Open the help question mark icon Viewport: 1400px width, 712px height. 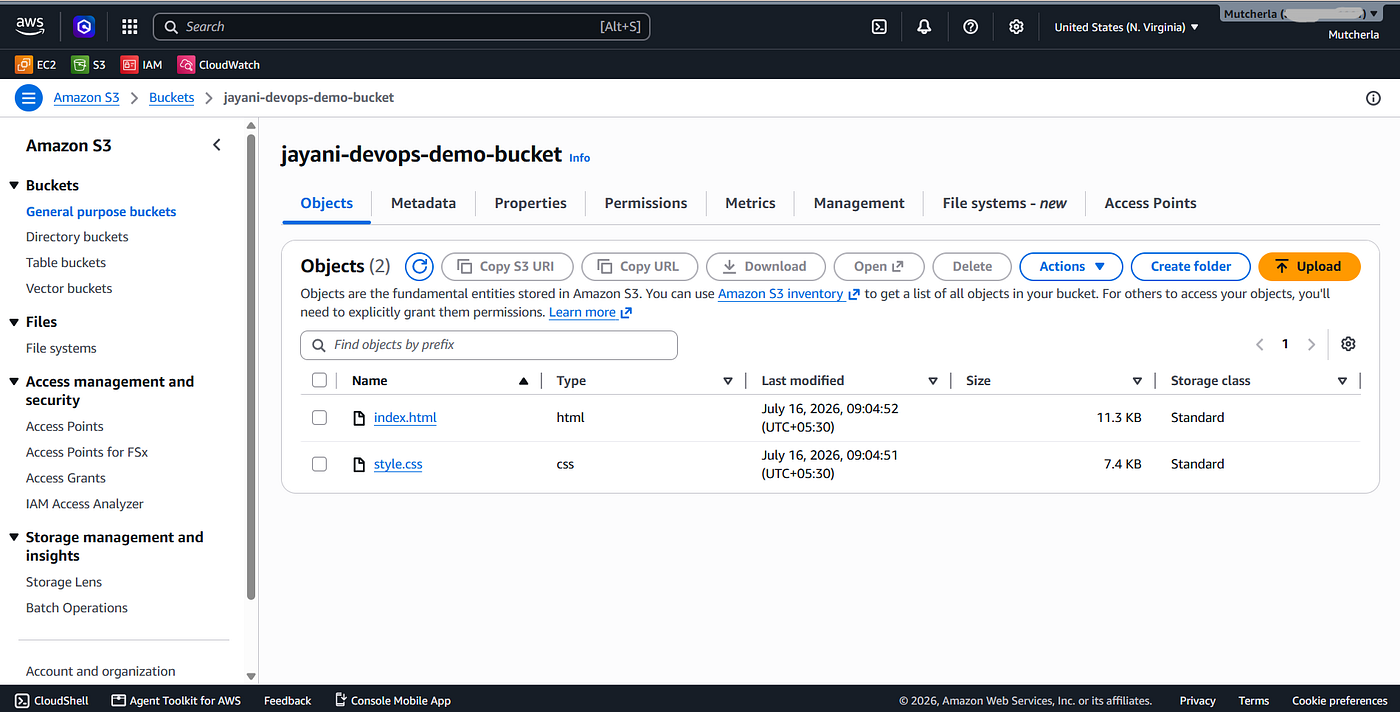[970, 27]
